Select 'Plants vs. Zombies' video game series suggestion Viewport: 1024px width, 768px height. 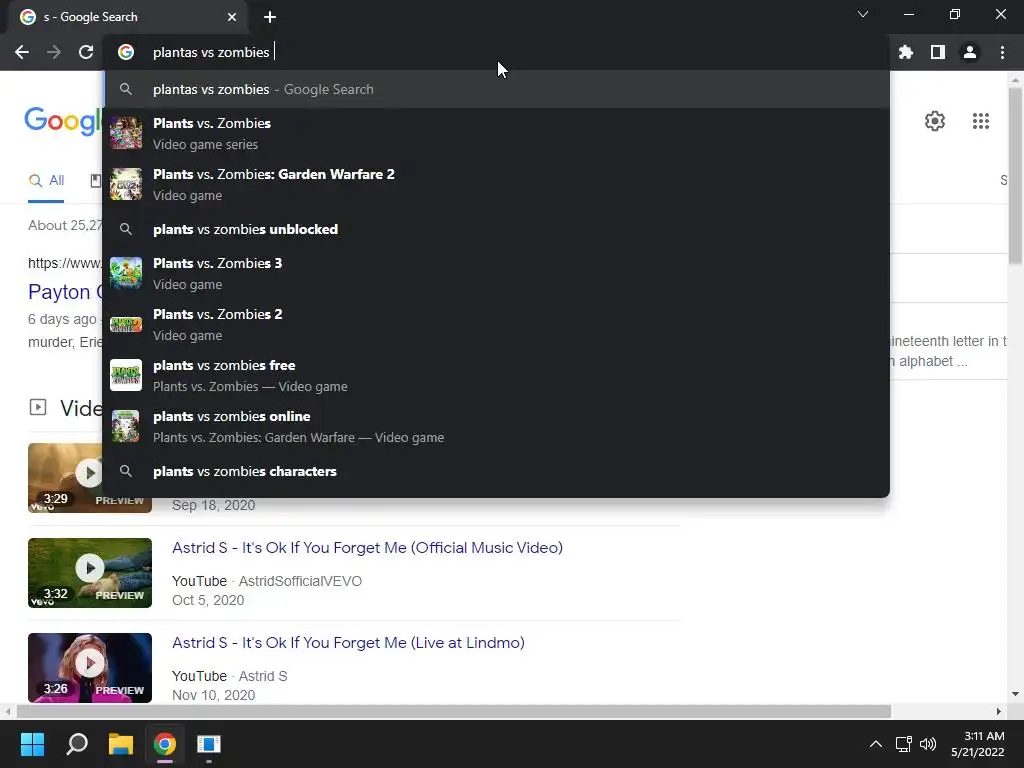[x=496, y=133]
